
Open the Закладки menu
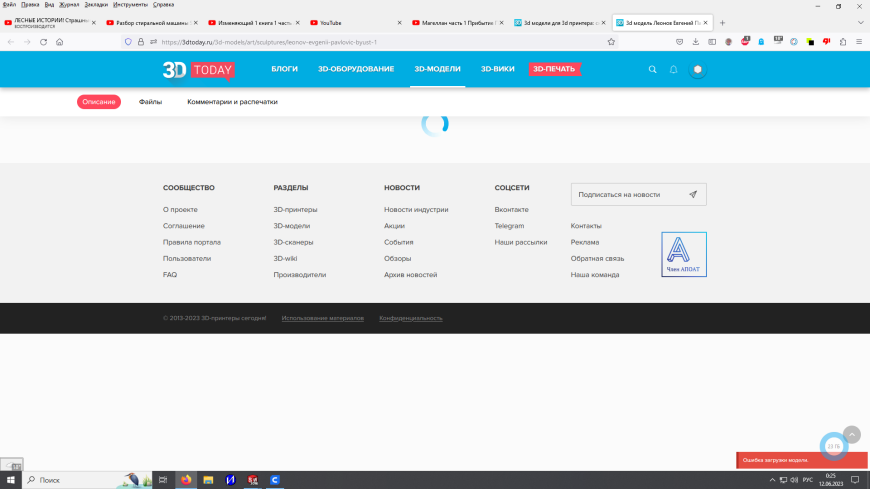pyautogui.click(x=96, y=4)
